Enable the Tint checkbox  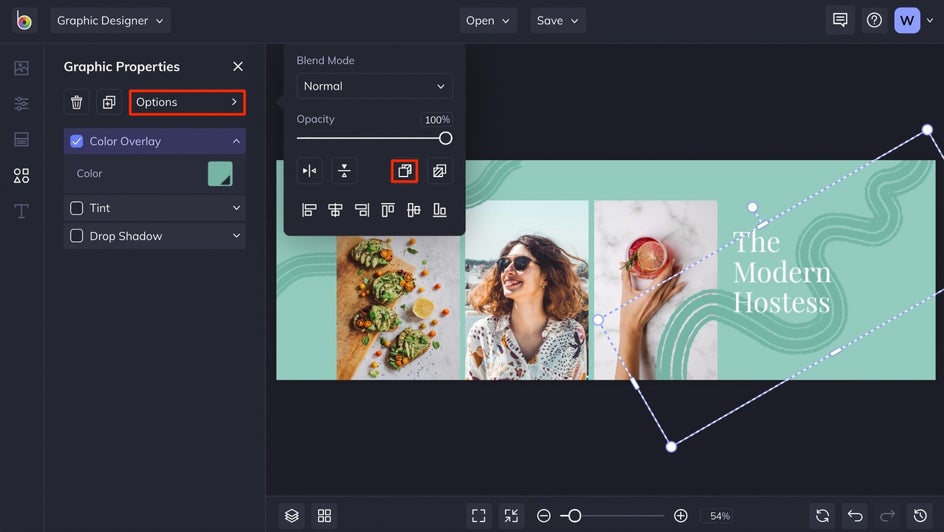(x=77, y=208)
